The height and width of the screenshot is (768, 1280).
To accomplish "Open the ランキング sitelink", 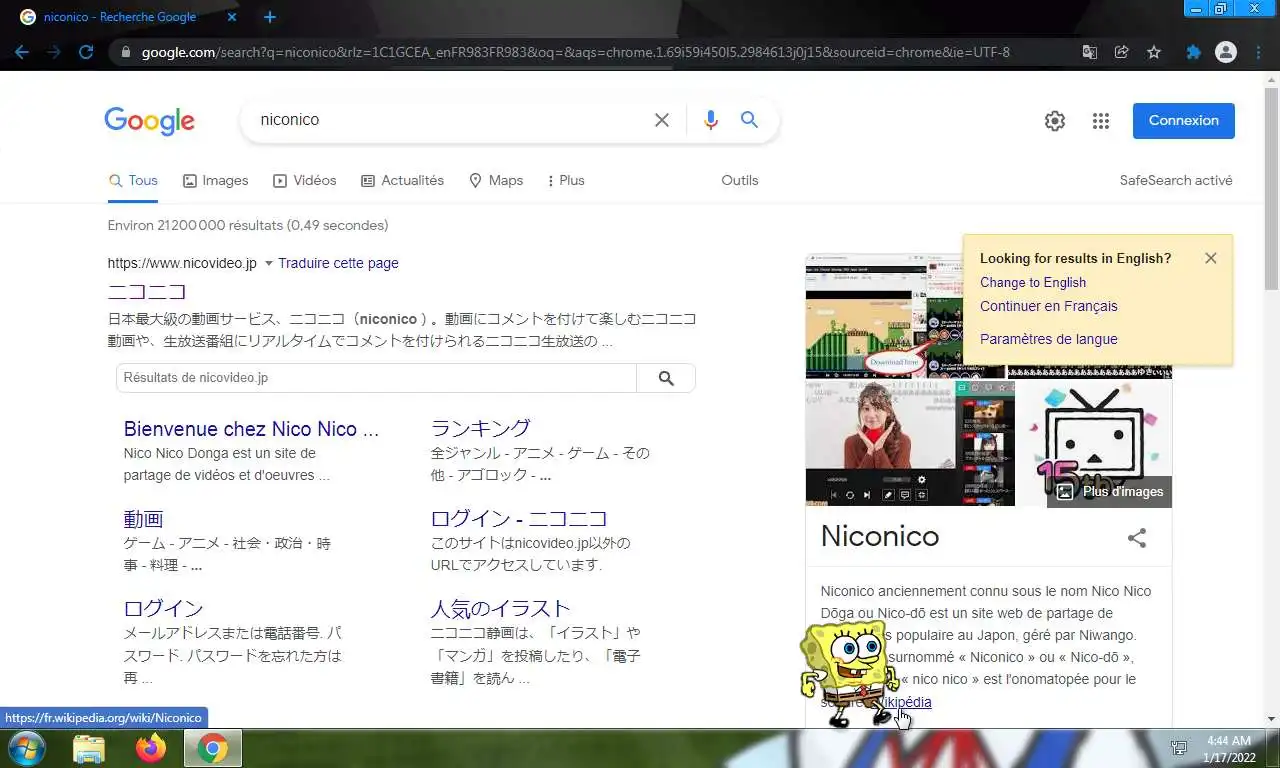I will coord(480,428).
